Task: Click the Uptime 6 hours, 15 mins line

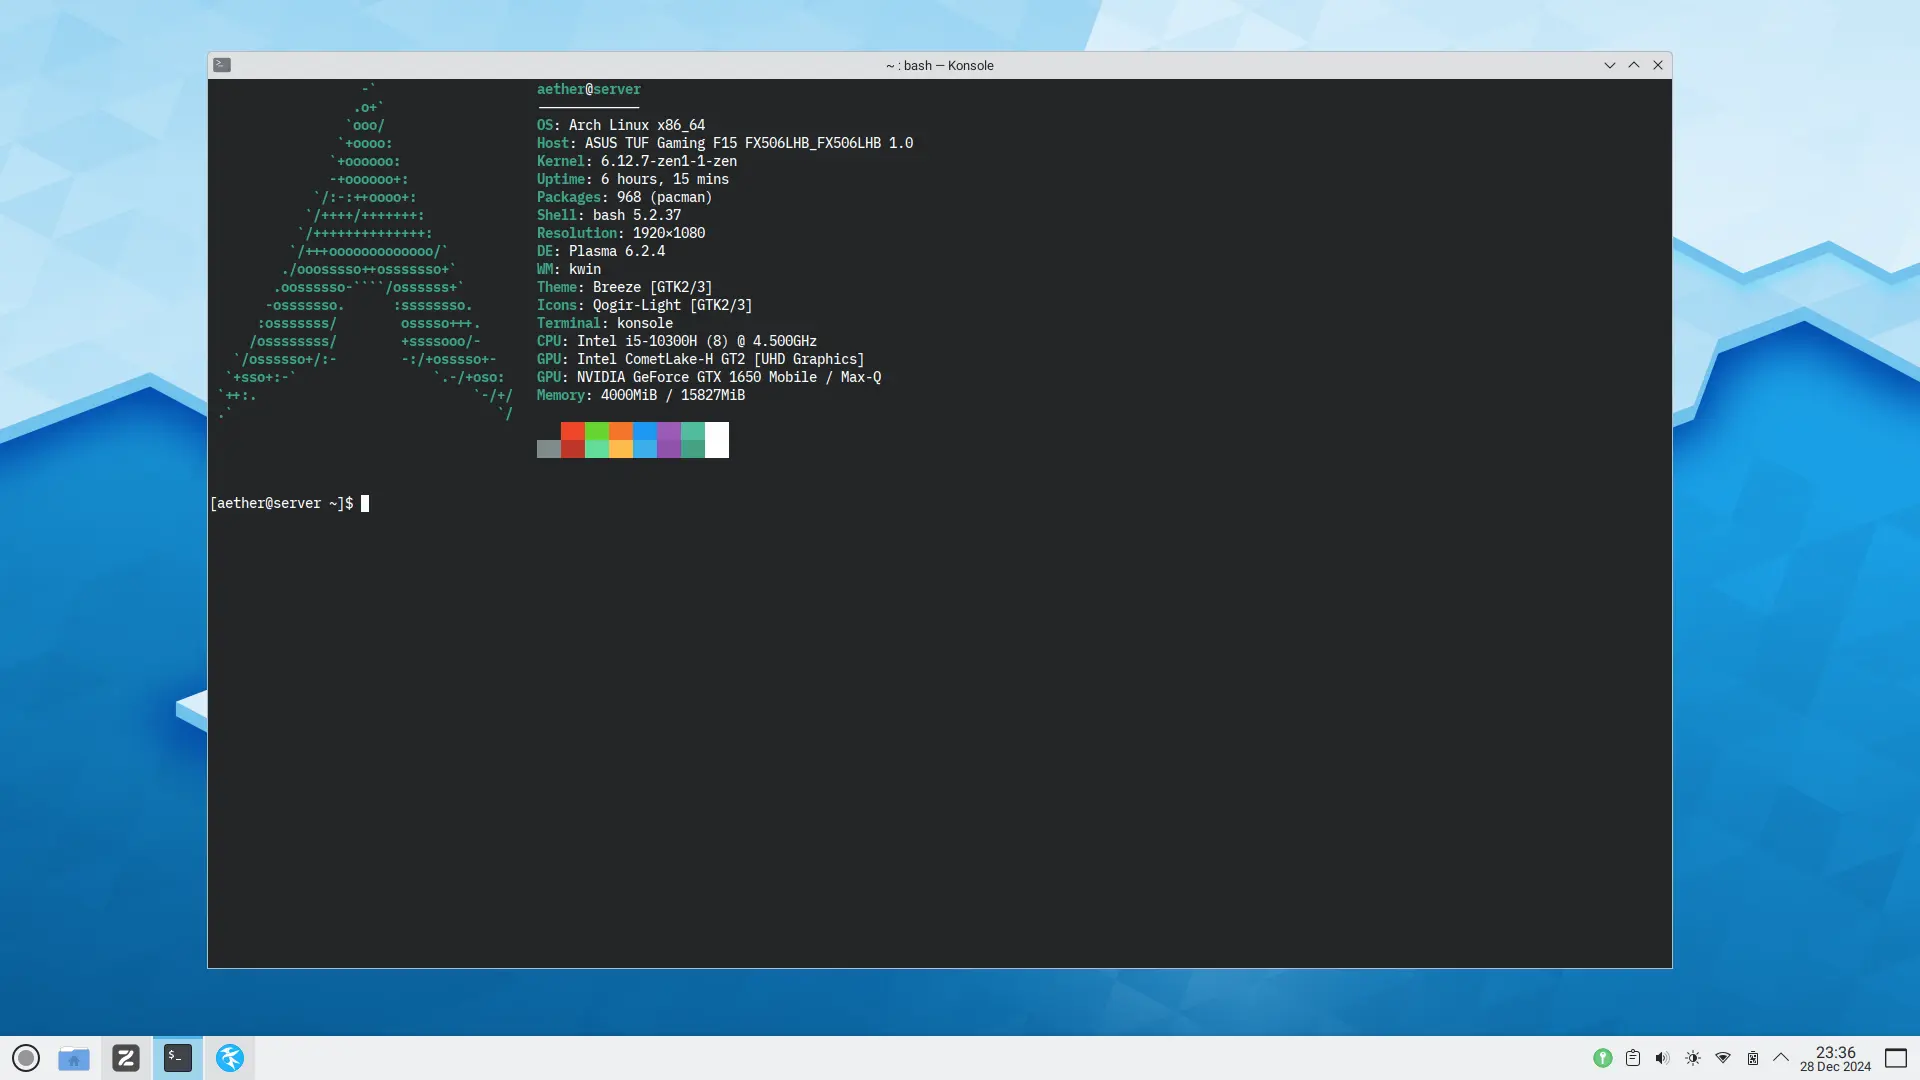Action: pos(633,179)
